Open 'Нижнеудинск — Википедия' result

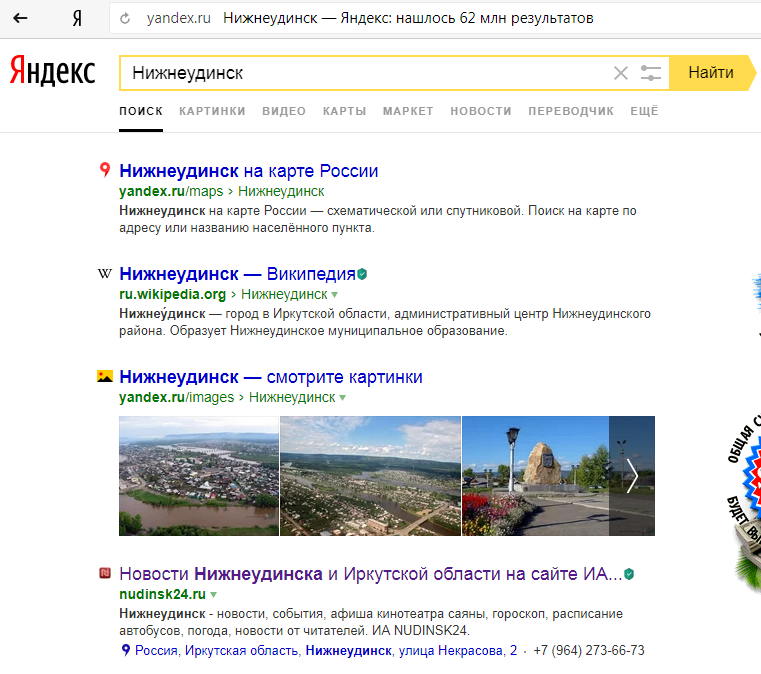tap(237, 274)
